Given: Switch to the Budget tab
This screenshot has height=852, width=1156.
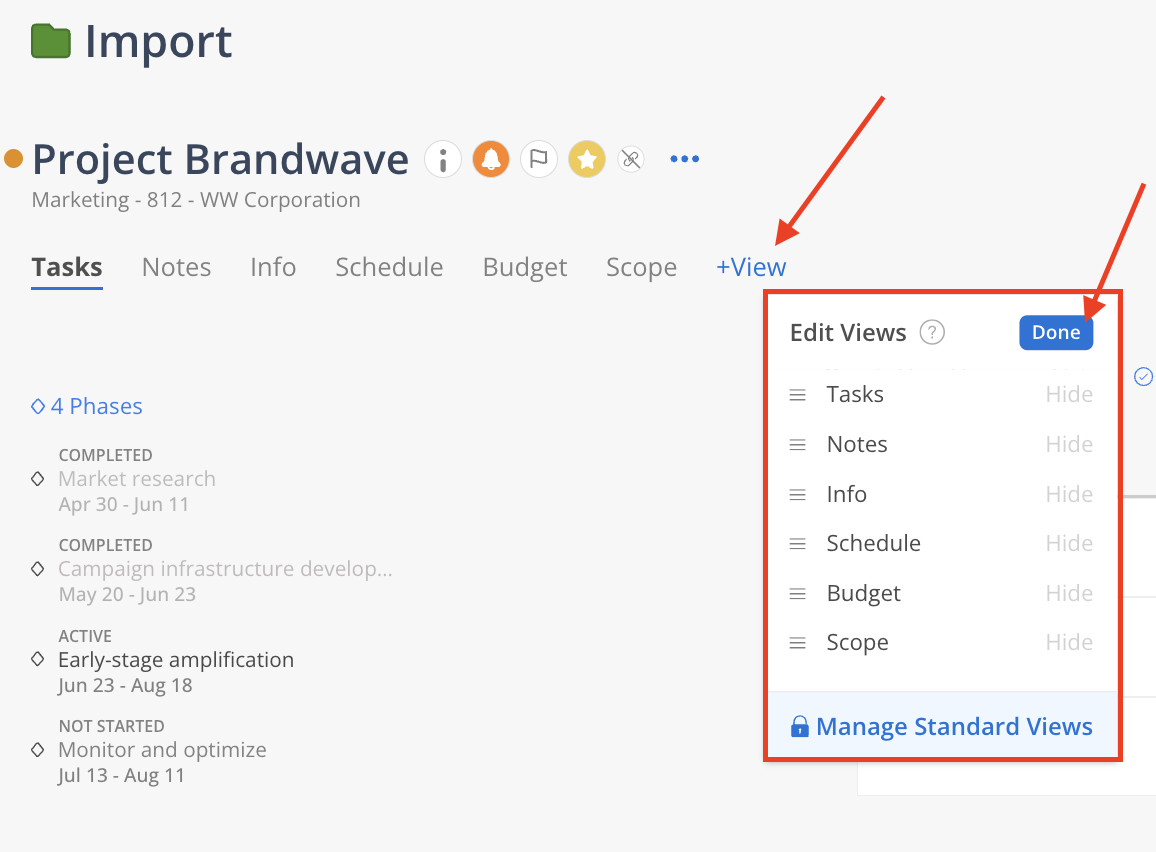Looking at the screenshot, I should coord(525,267).
